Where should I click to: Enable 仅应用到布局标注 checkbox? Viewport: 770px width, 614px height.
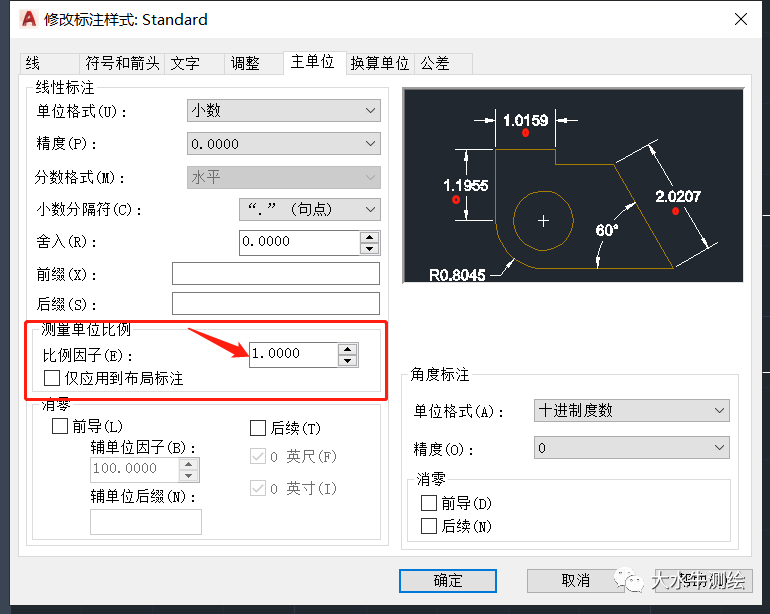(x=52, y=378)
